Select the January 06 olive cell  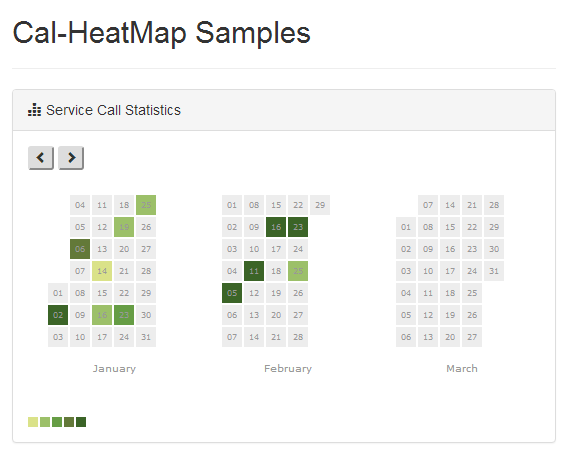pos(80,249)
